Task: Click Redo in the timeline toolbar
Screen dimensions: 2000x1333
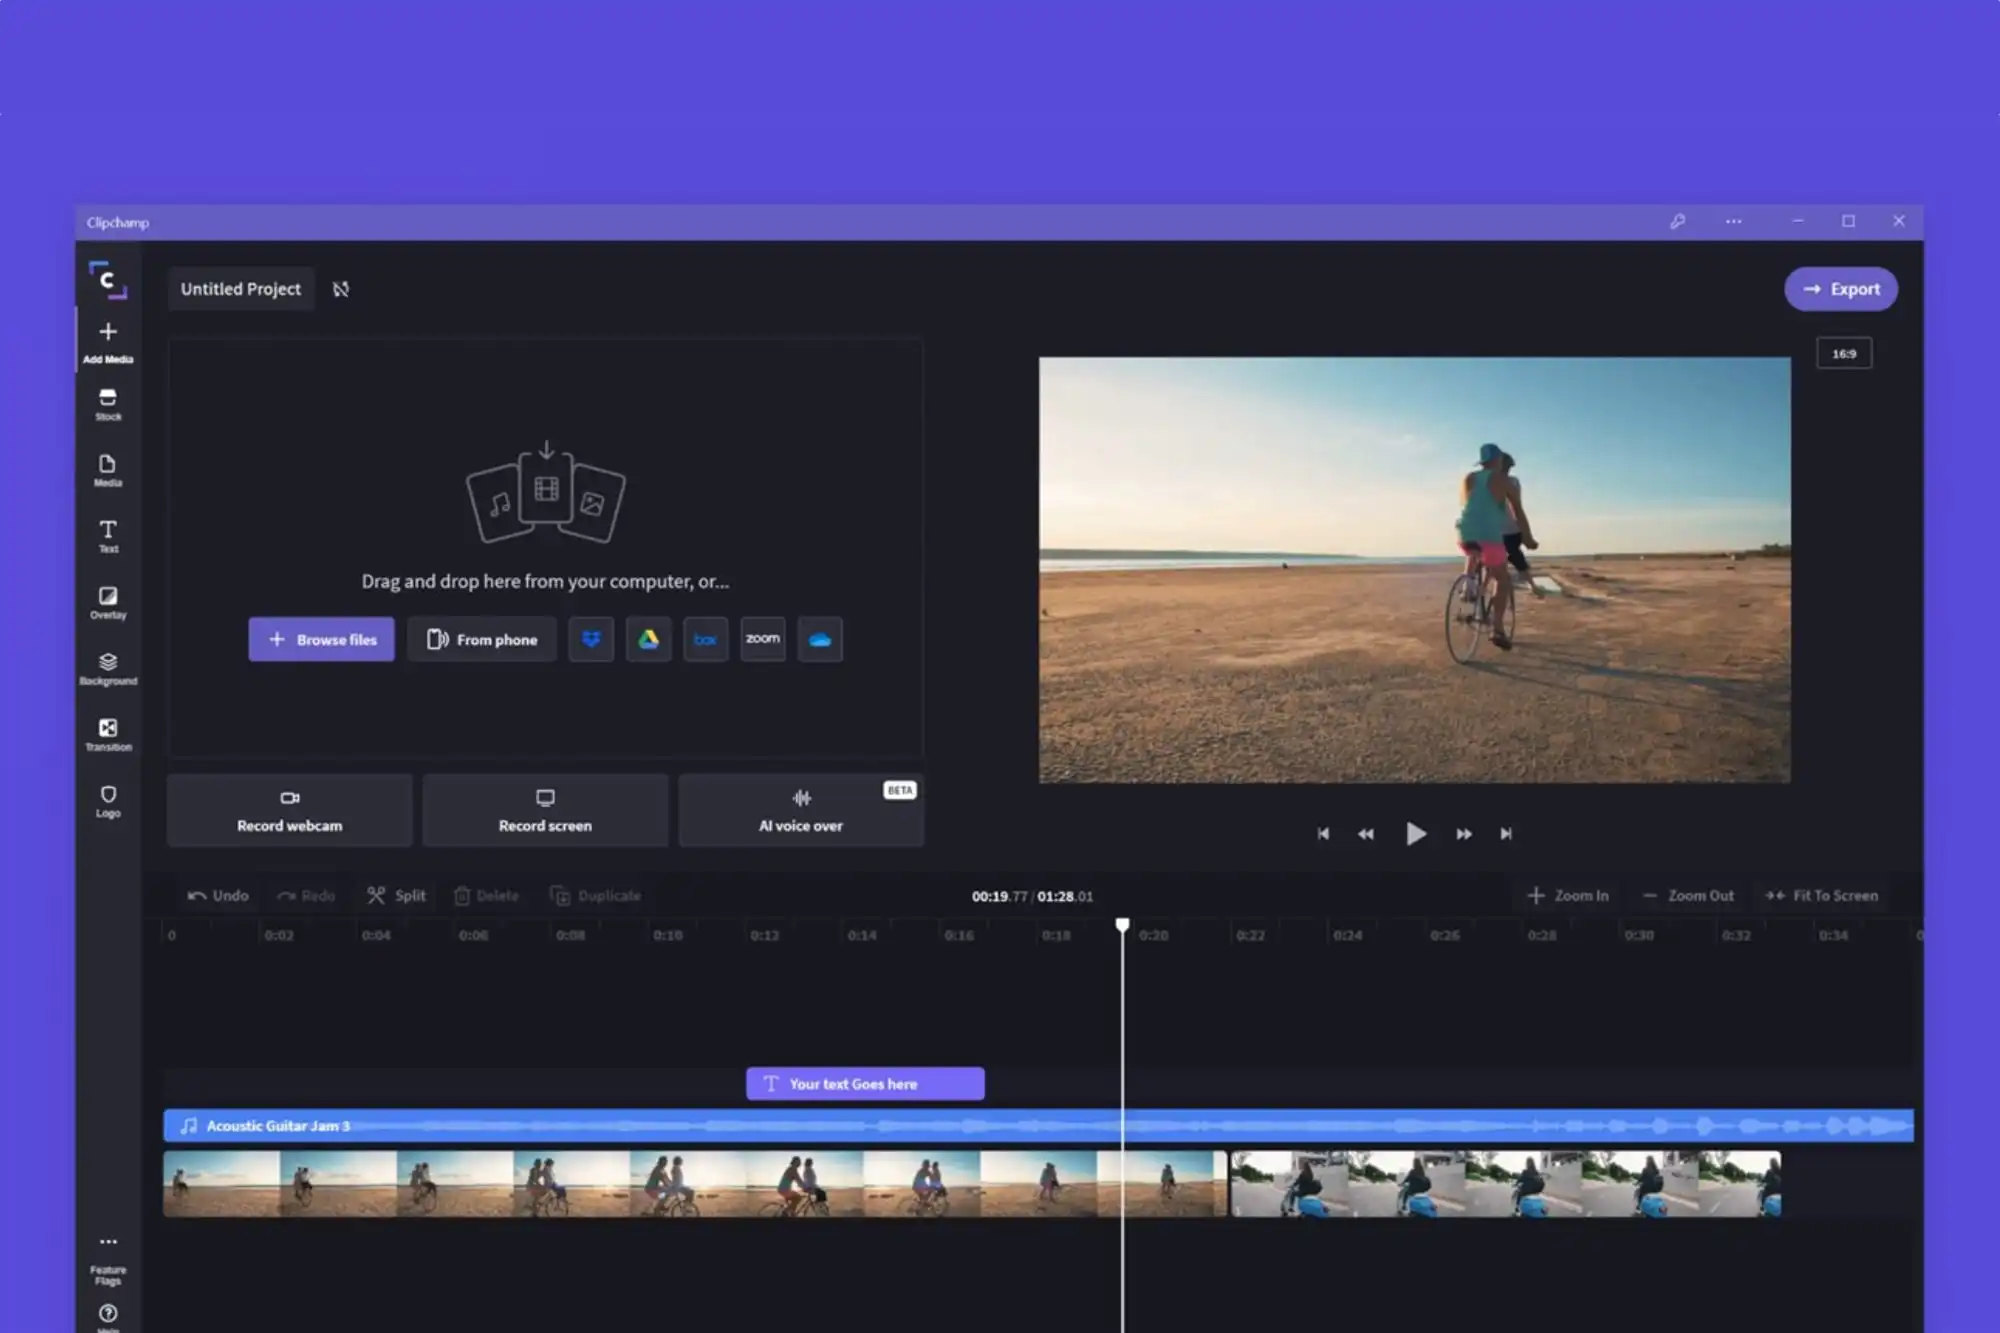Action: pyautogui.click(x=306, y=895)
